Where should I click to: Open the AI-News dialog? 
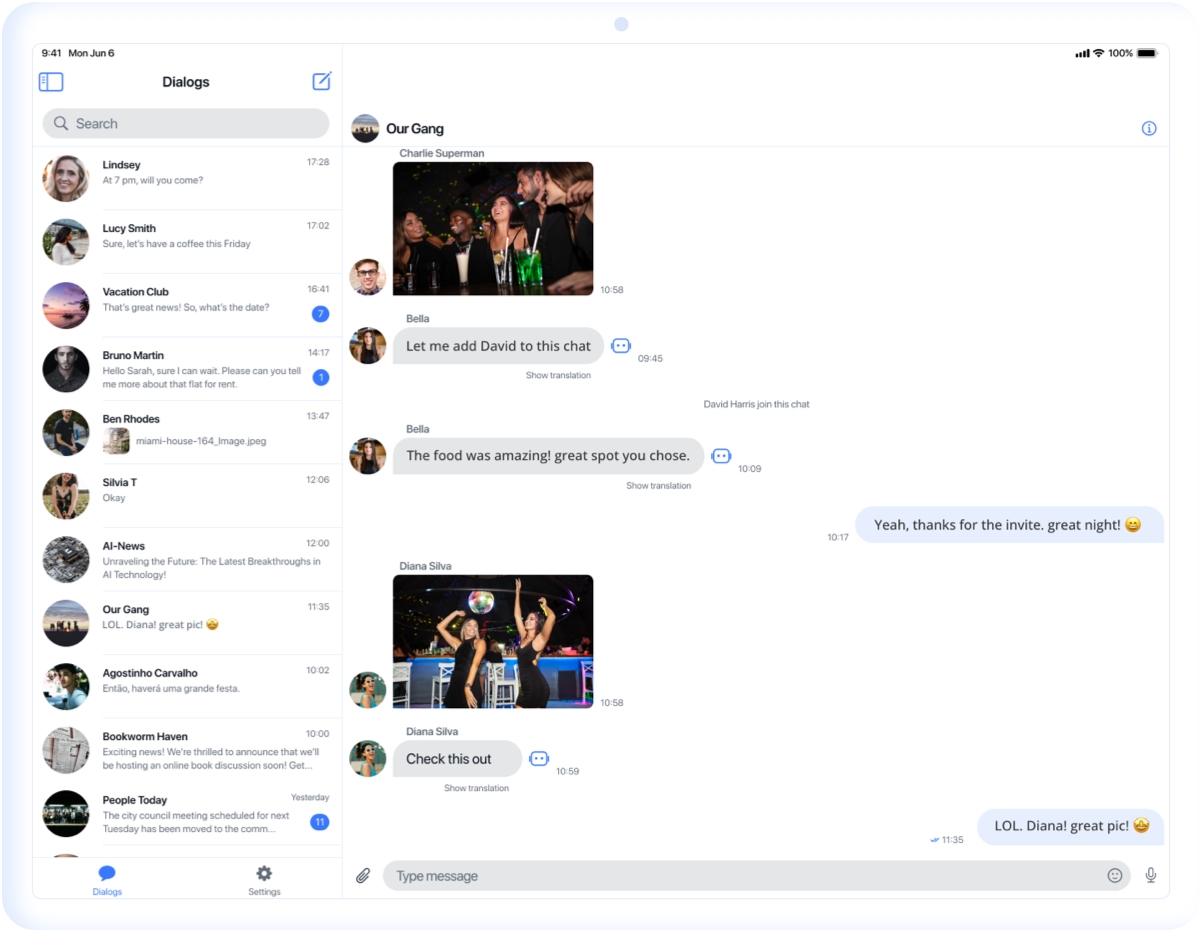187,559
